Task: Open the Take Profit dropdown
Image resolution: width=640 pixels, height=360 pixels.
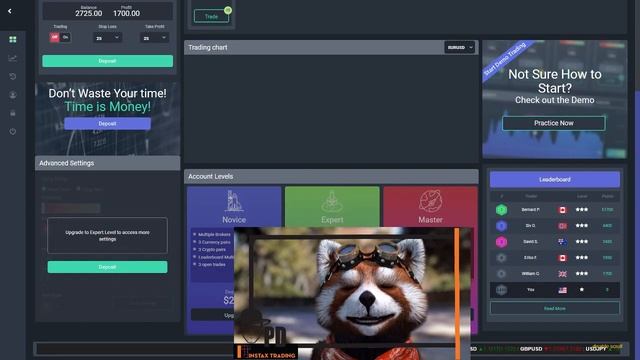Action: pos(155,38)
